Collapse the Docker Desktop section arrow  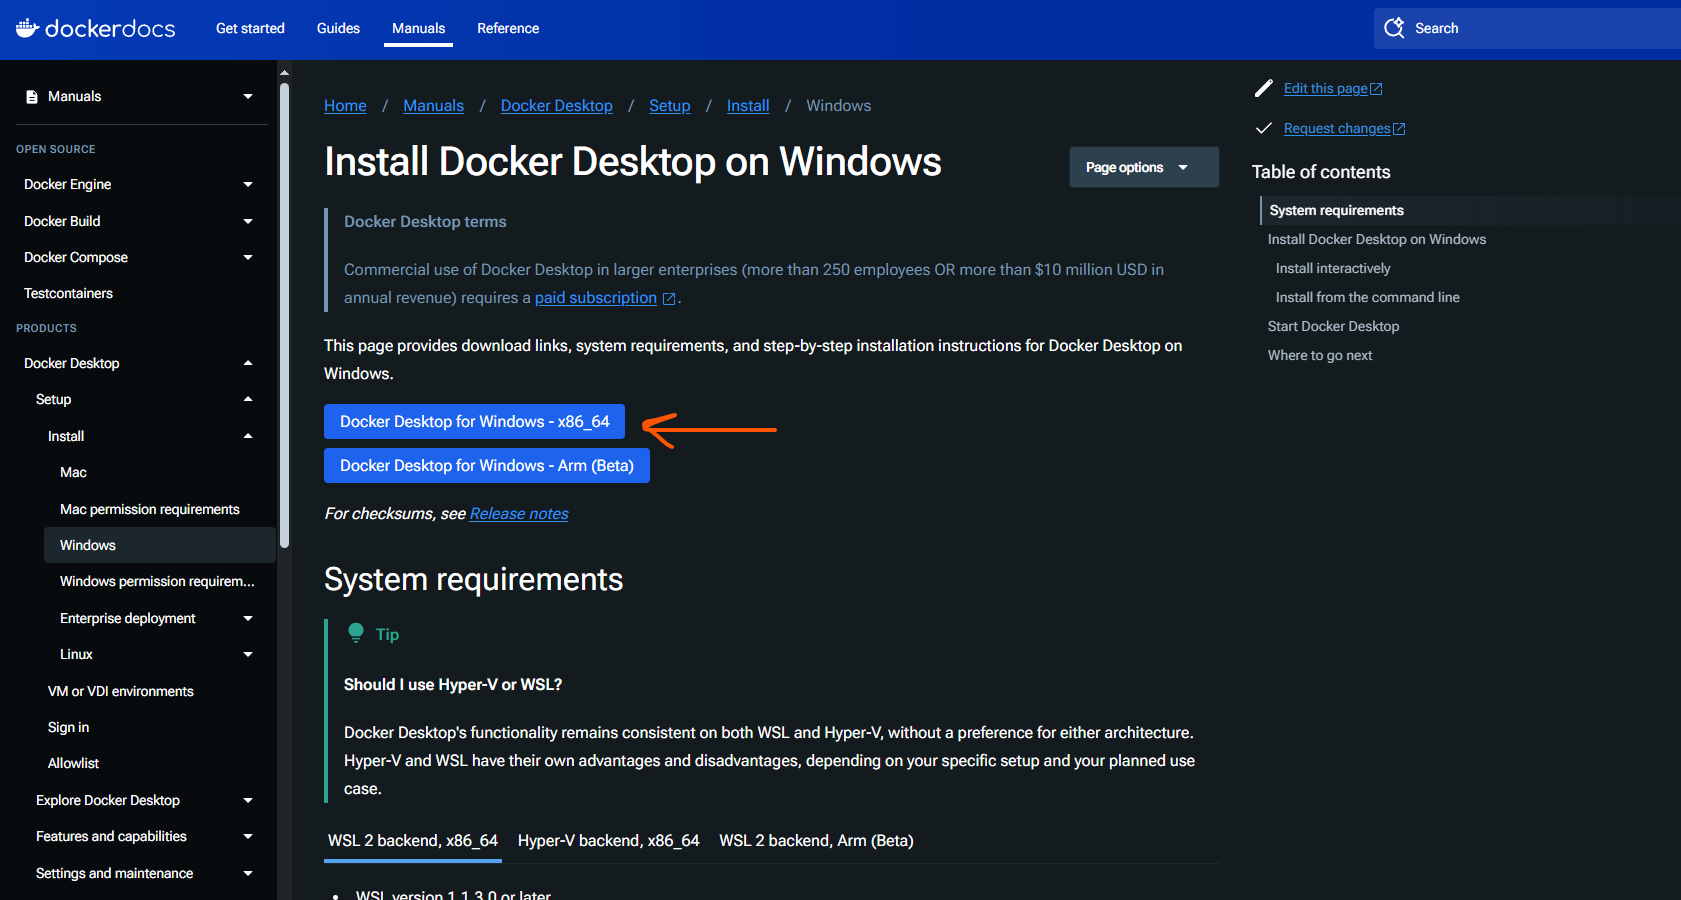(x=248, y=363)
